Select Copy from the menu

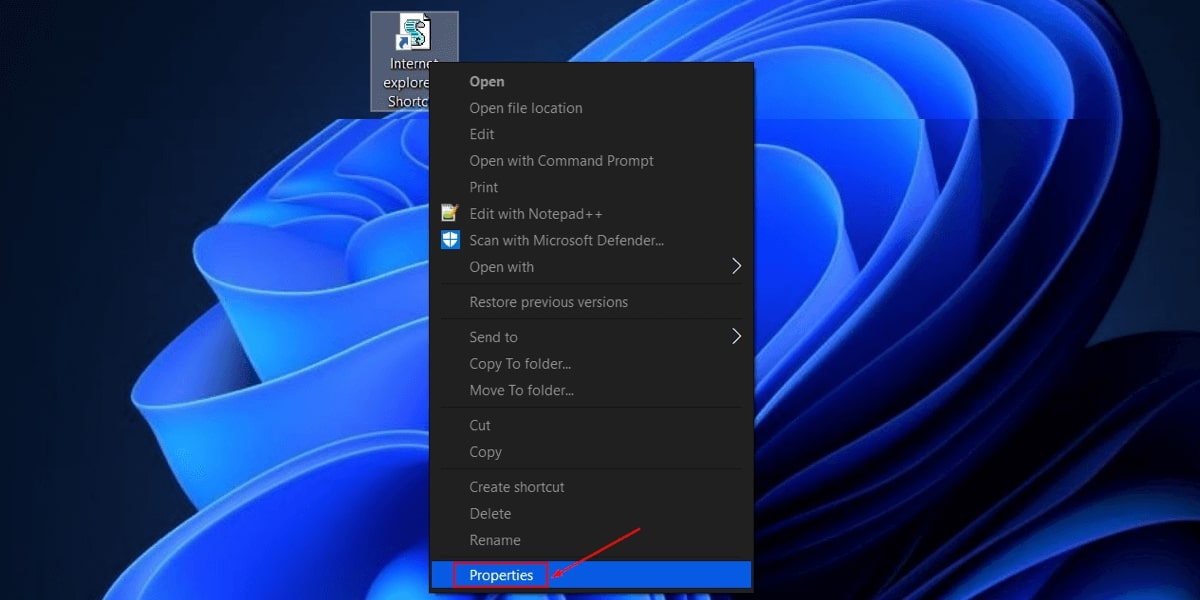[485, 452]
